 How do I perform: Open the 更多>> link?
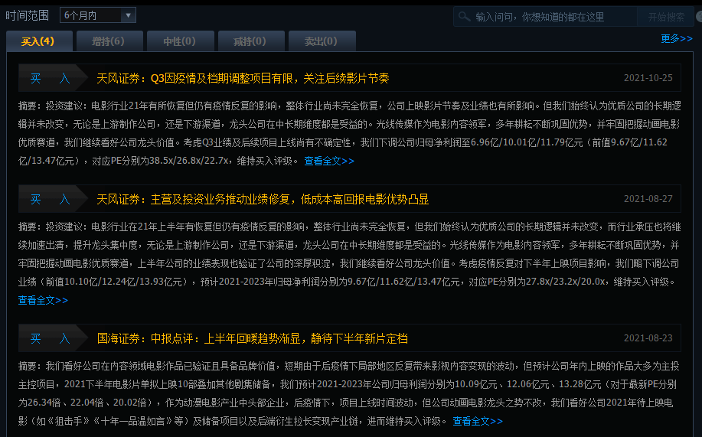click(676, 39)
